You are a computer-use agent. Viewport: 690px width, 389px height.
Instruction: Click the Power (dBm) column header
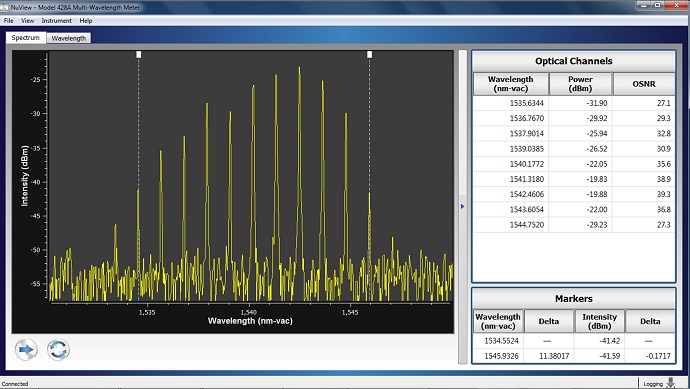point(580,84)
